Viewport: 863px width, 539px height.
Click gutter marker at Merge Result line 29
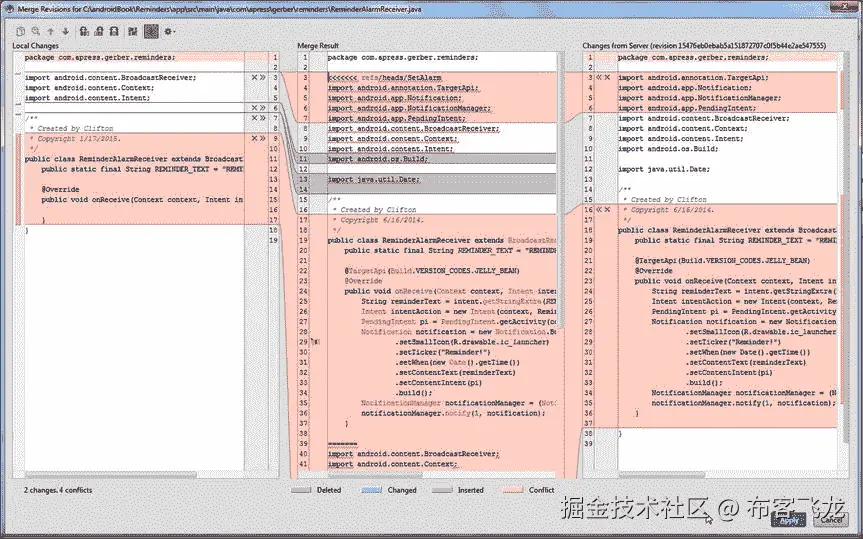click(315, 342)
